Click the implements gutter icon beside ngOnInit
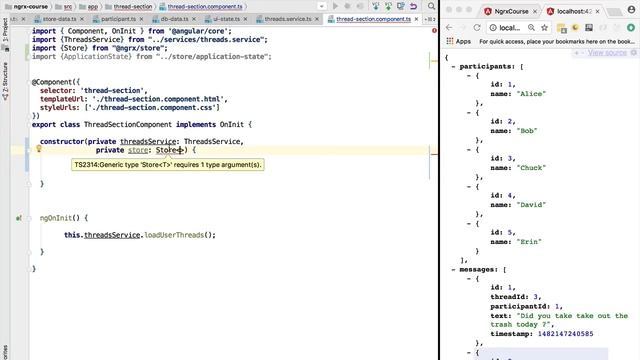Viewport: 640px width, 360px height. click(19, 218)
